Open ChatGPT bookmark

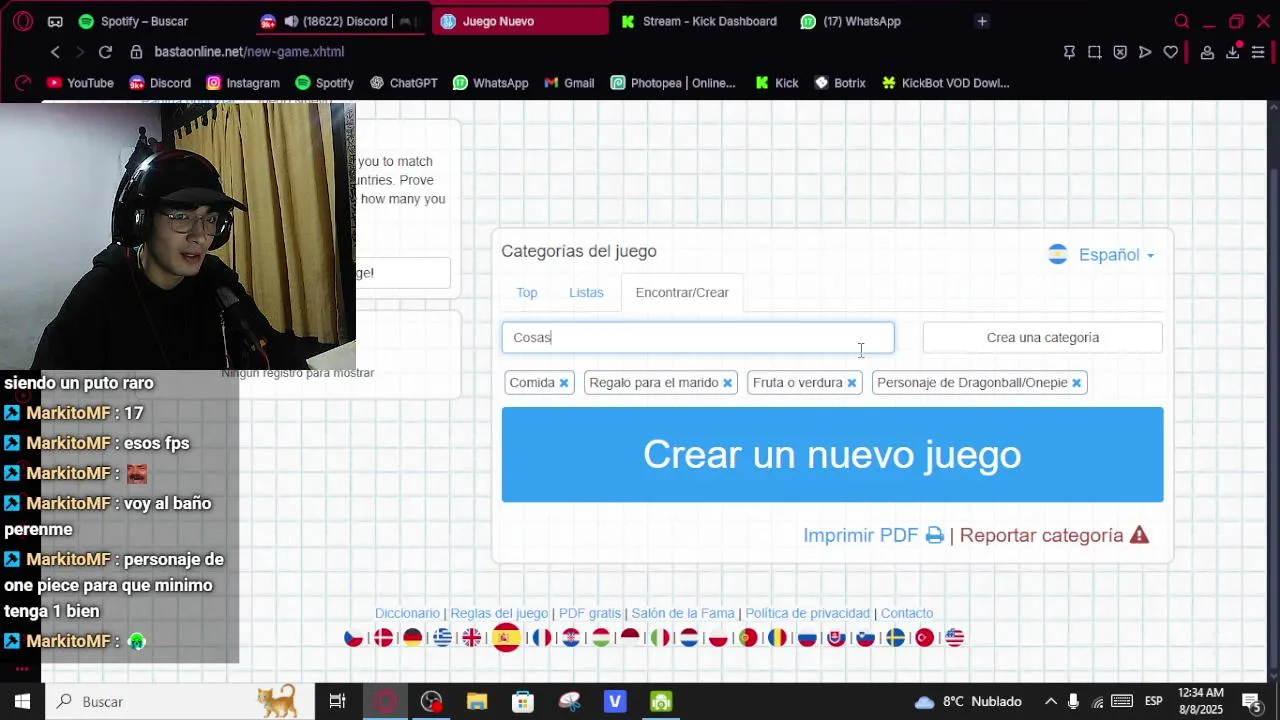pos(404,83)
